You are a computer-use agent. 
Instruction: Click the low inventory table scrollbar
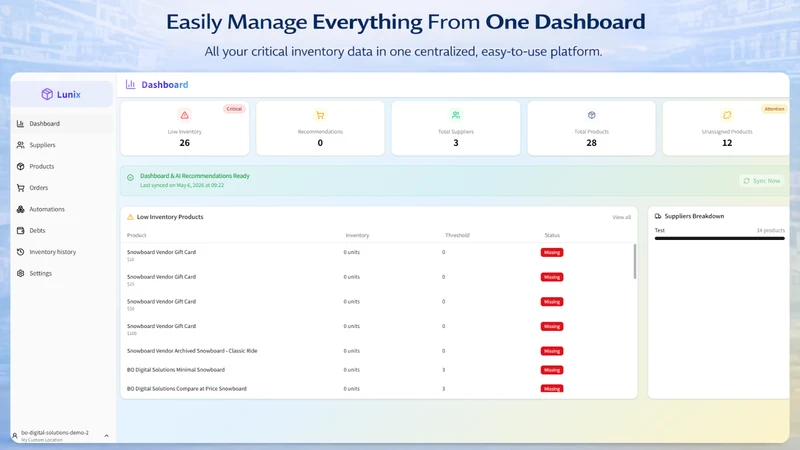635,261
